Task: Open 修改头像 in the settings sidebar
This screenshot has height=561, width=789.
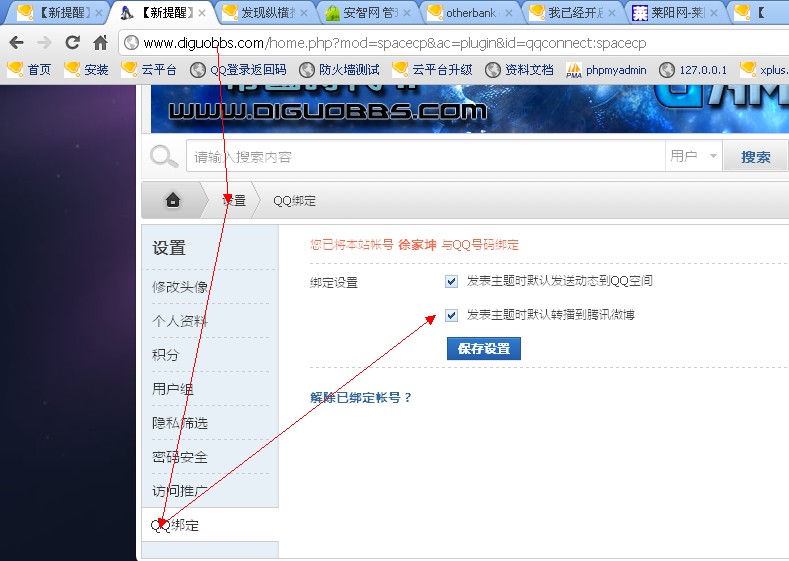Action: pyautogui.click(x=180, y=286)
